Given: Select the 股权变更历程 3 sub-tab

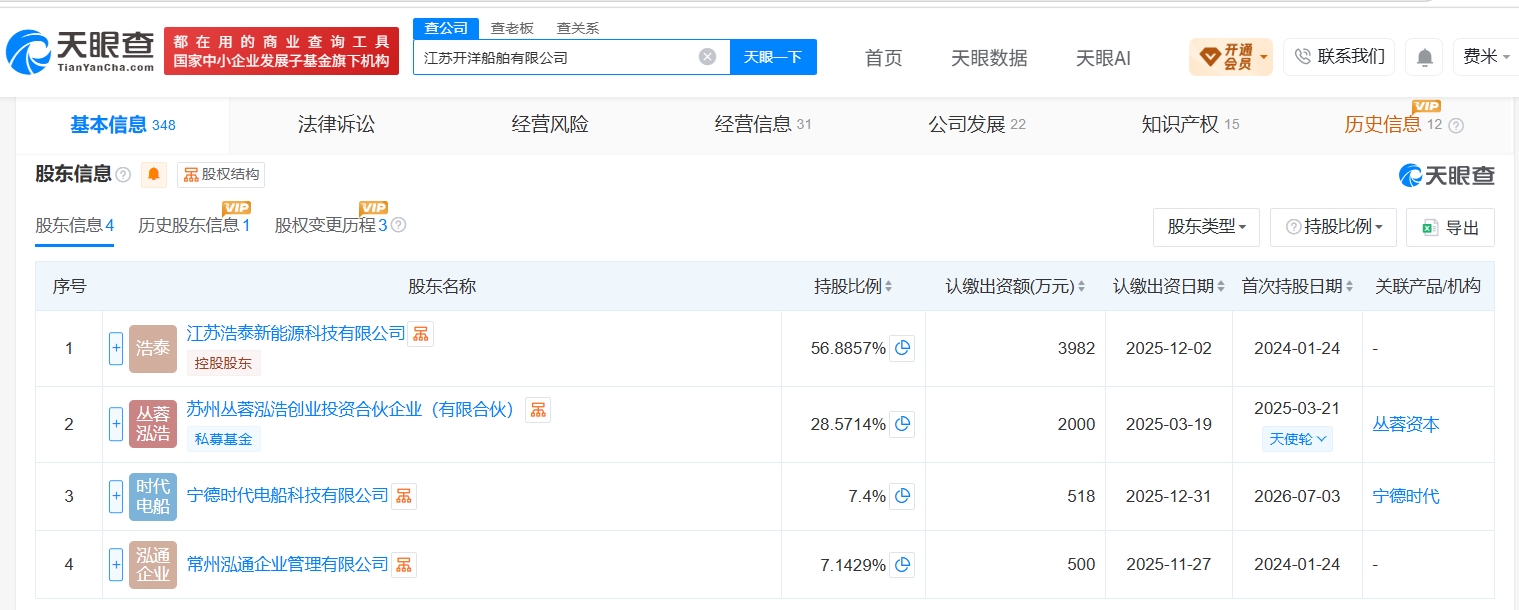Looking at the screenshot, I should click(331, 225).
